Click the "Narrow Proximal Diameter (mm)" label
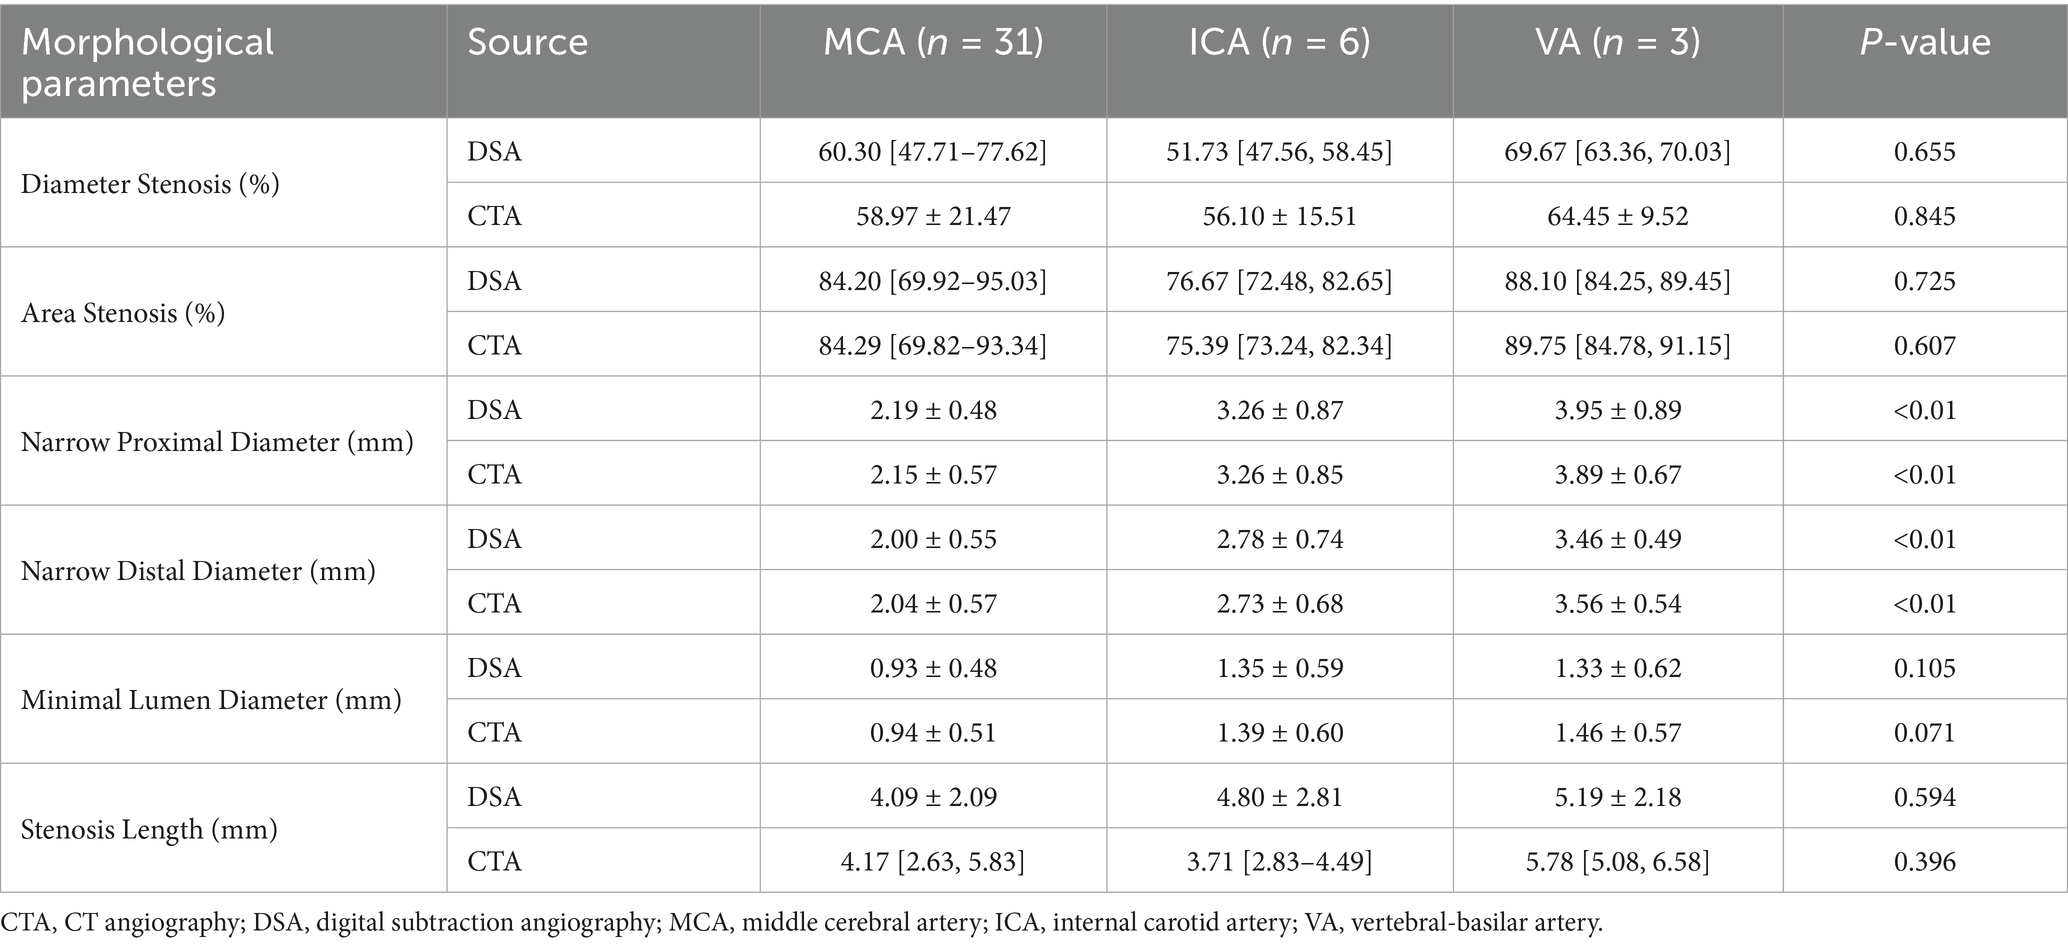Viewport: 2068px width, 944px height. pos(217,442)
